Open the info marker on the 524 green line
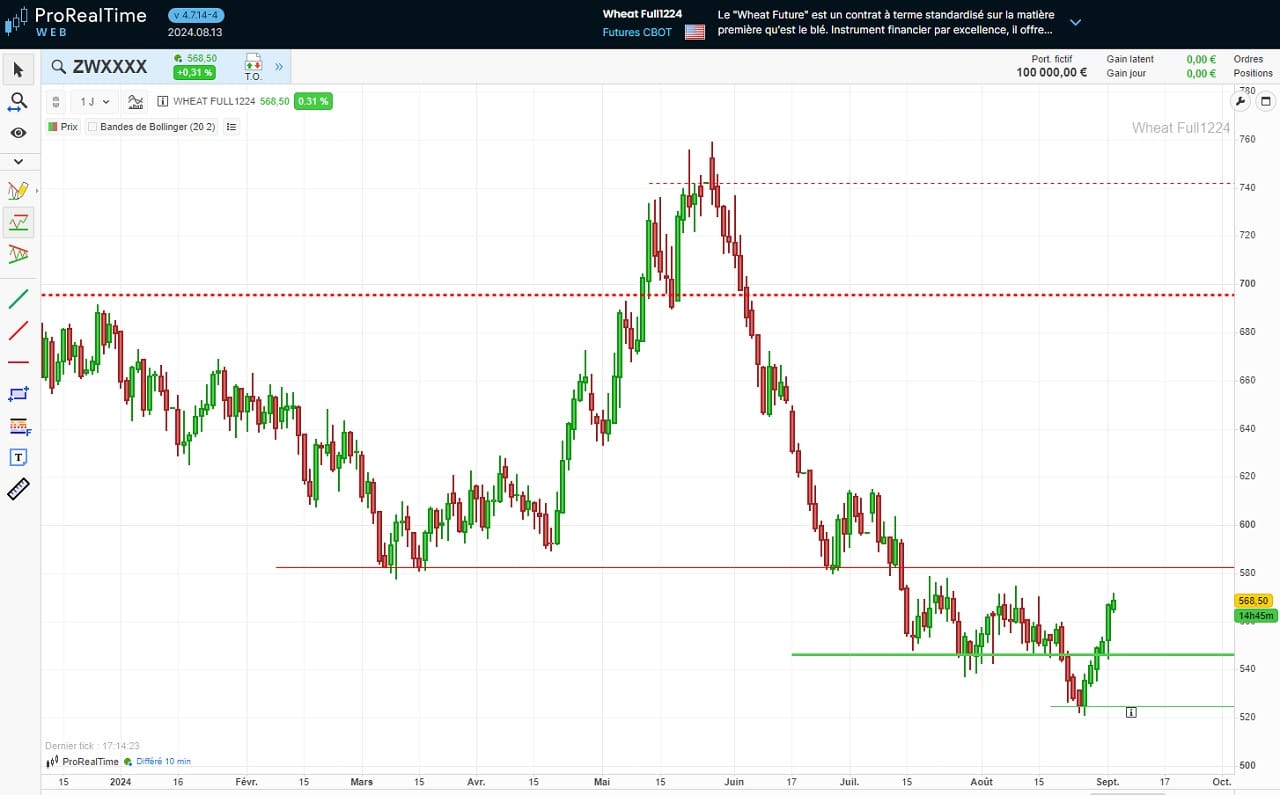1280x795 pixels. click(x=1131, y=712)
